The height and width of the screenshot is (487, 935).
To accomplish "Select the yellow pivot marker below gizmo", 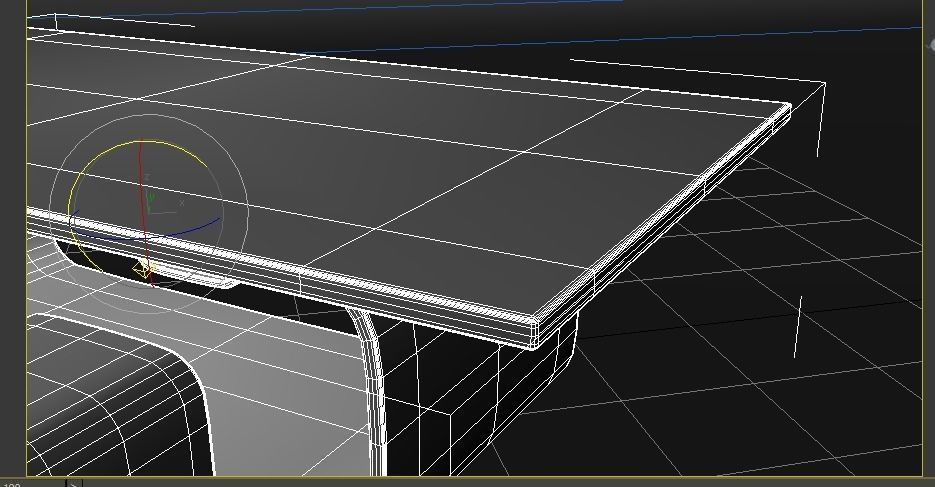I will (142, 269).
